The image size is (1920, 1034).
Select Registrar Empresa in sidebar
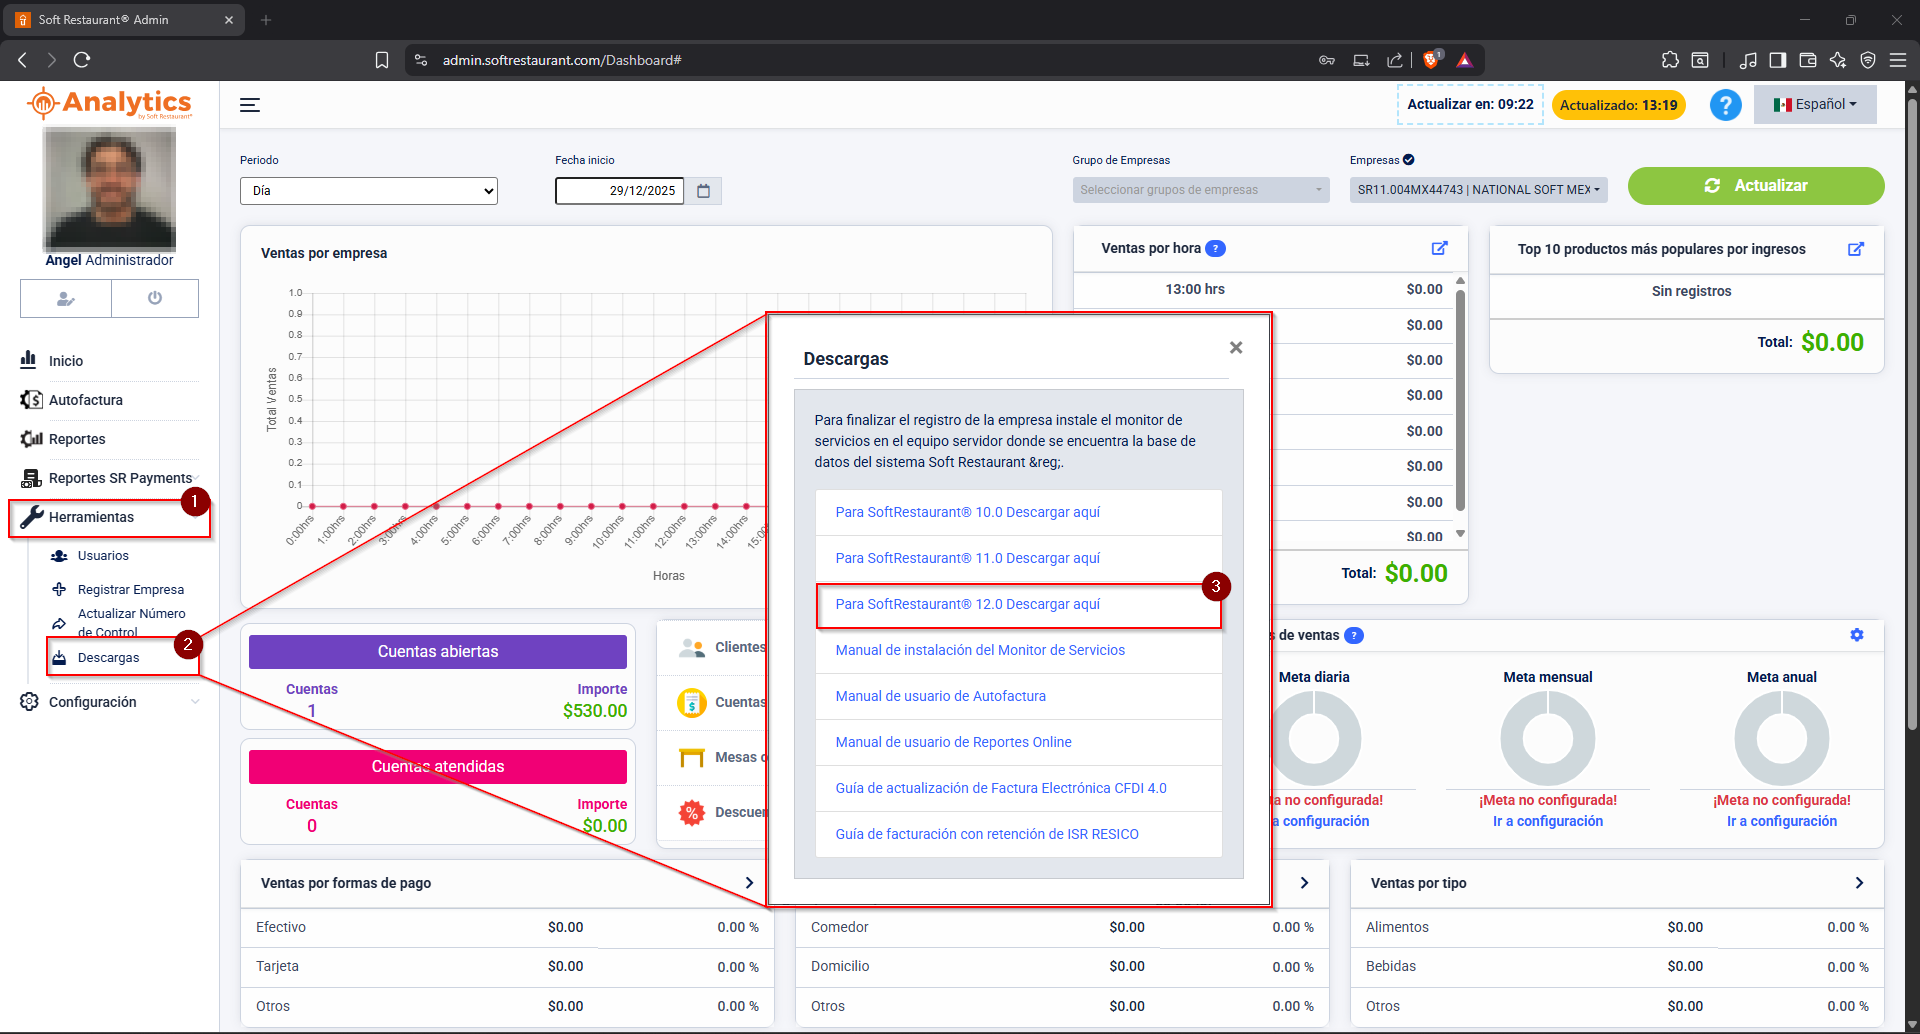pos(131,590)
